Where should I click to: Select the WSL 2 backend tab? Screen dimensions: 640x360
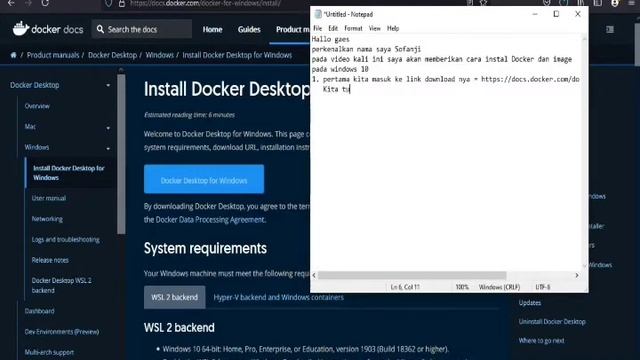[x=174, y=297]
